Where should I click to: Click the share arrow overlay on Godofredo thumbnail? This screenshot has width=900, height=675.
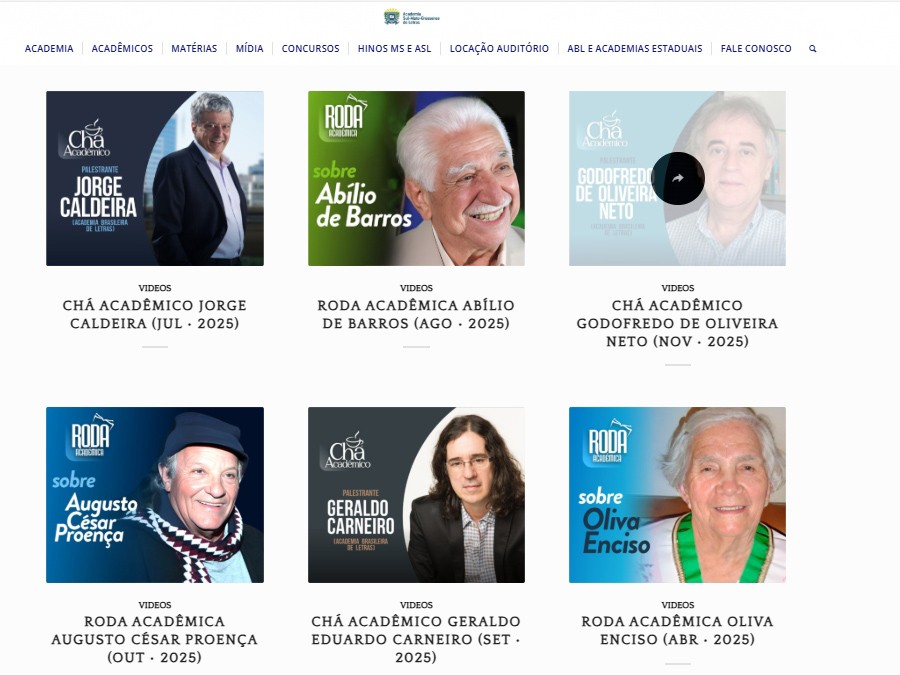click(678, 179)
